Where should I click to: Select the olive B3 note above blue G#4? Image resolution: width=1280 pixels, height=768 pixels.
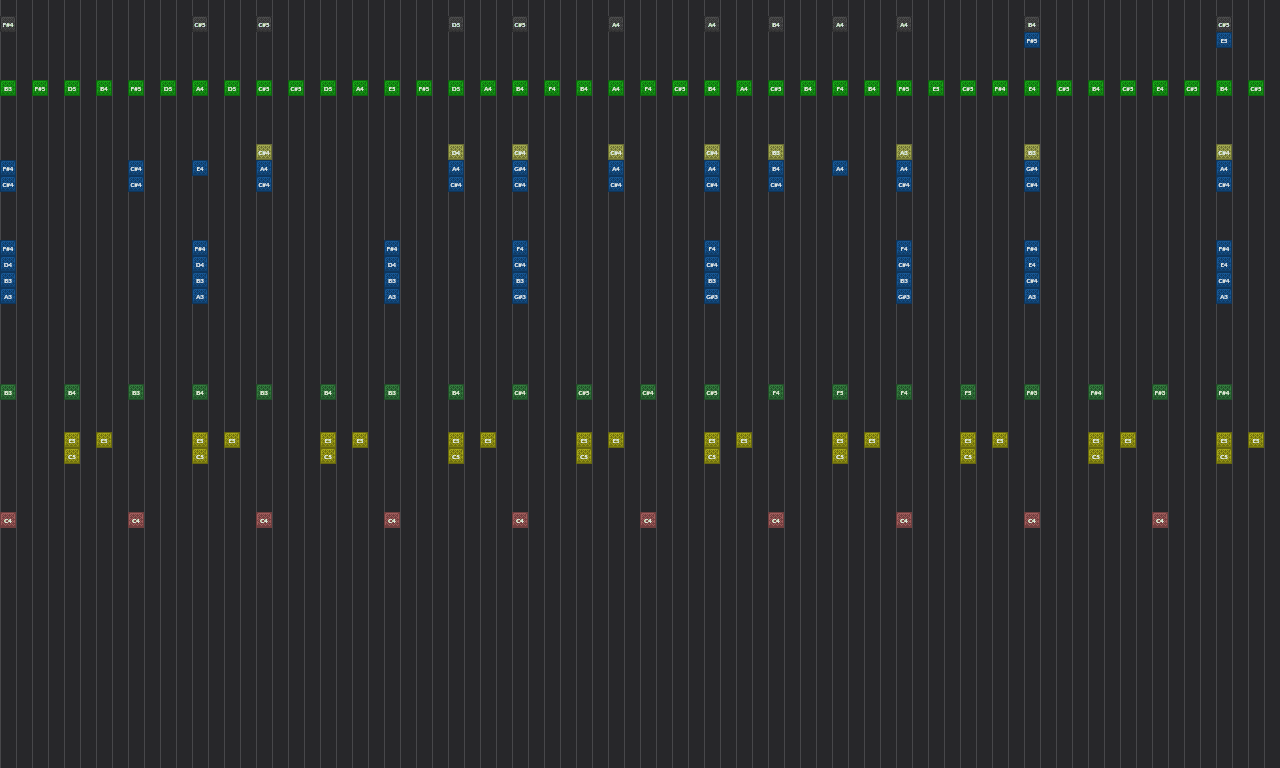pos(1032,152)
